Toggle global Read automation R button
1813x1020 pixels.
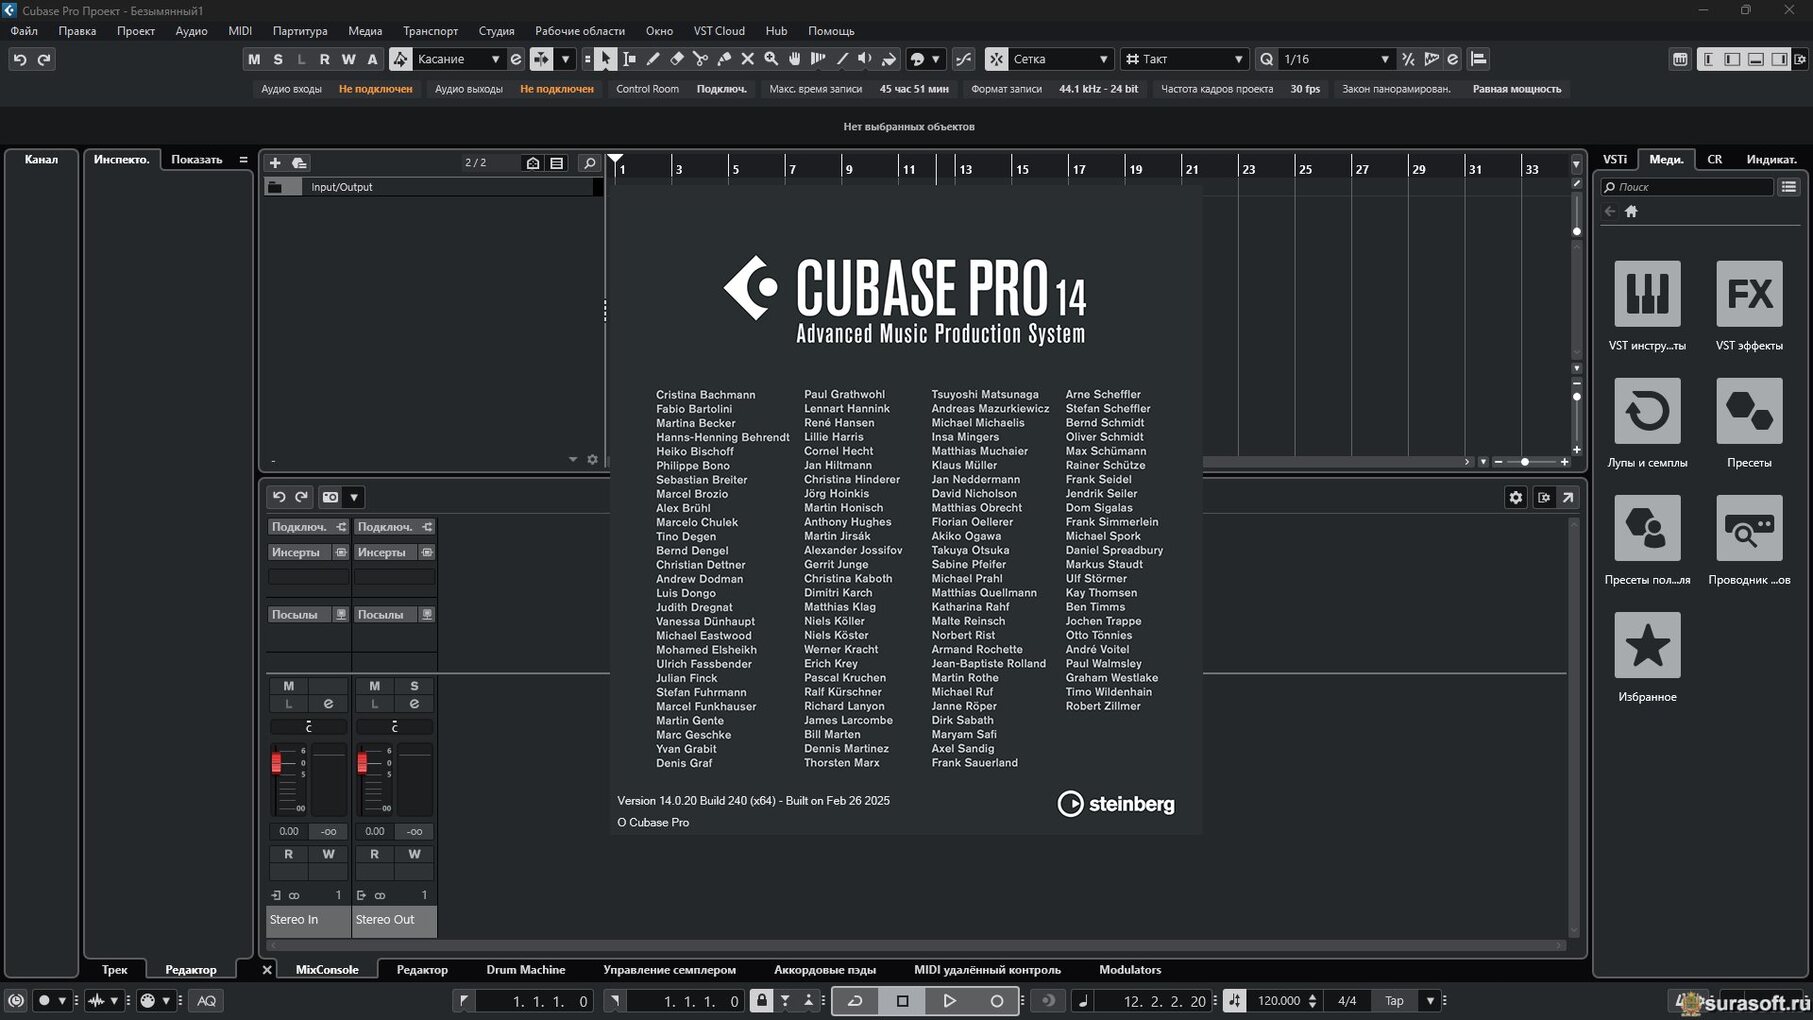click(x=324, y=59)
